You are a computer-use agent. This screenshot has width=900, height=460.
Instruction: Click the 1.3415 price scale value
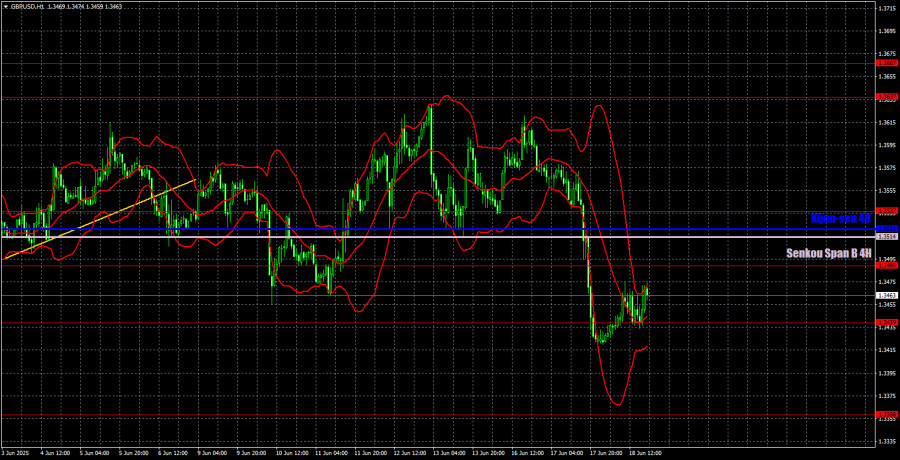[886, 350]
